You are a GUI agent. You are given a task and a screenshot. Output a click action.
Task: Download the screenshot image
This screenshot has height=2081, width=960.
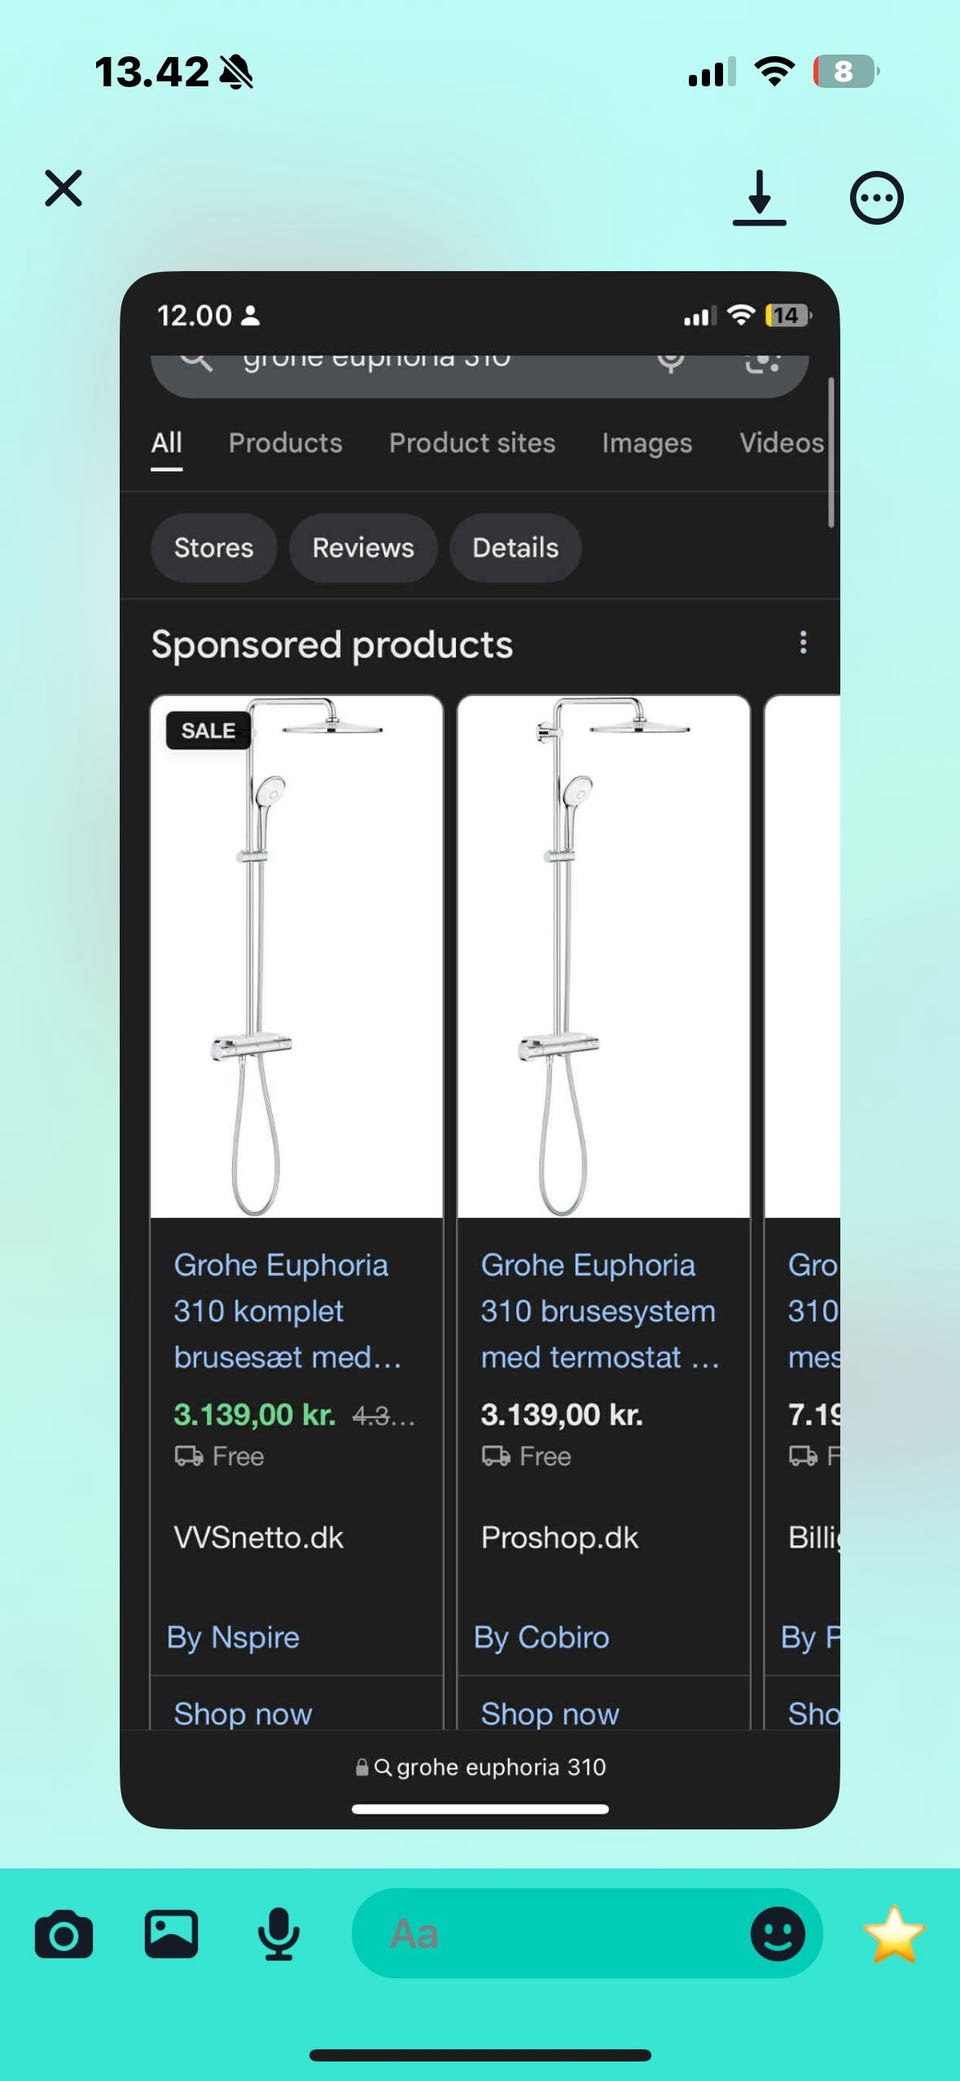point(759,196)
